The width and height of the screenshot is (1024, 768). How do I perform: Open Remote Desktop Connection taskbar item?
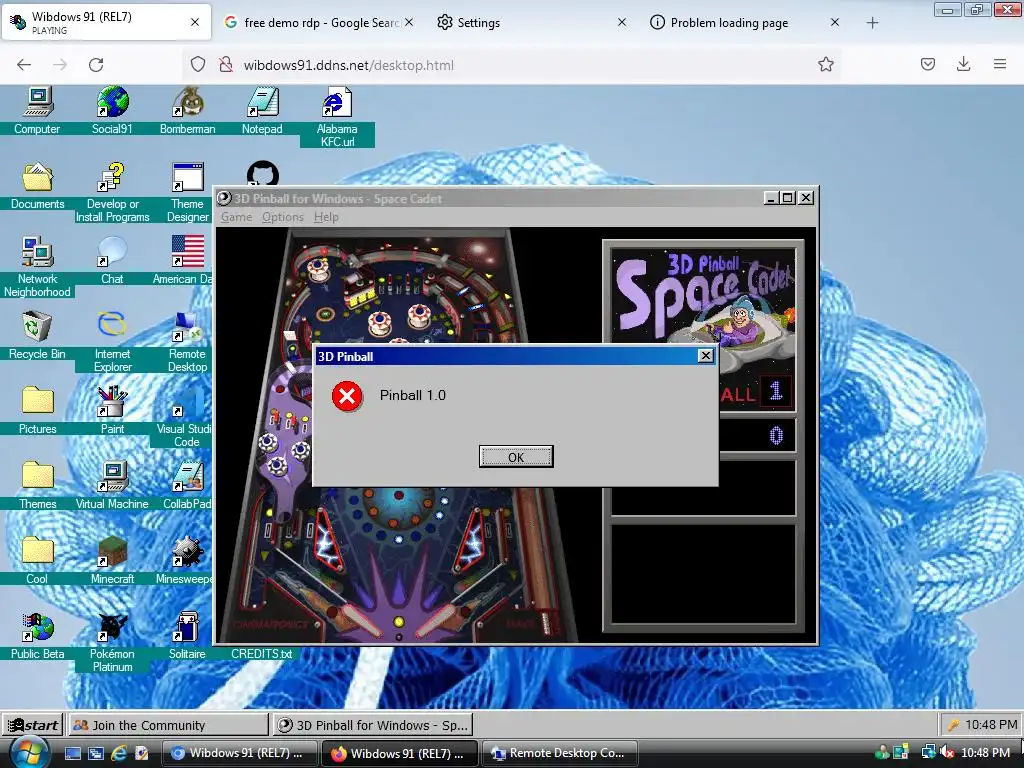coord(560,753)
